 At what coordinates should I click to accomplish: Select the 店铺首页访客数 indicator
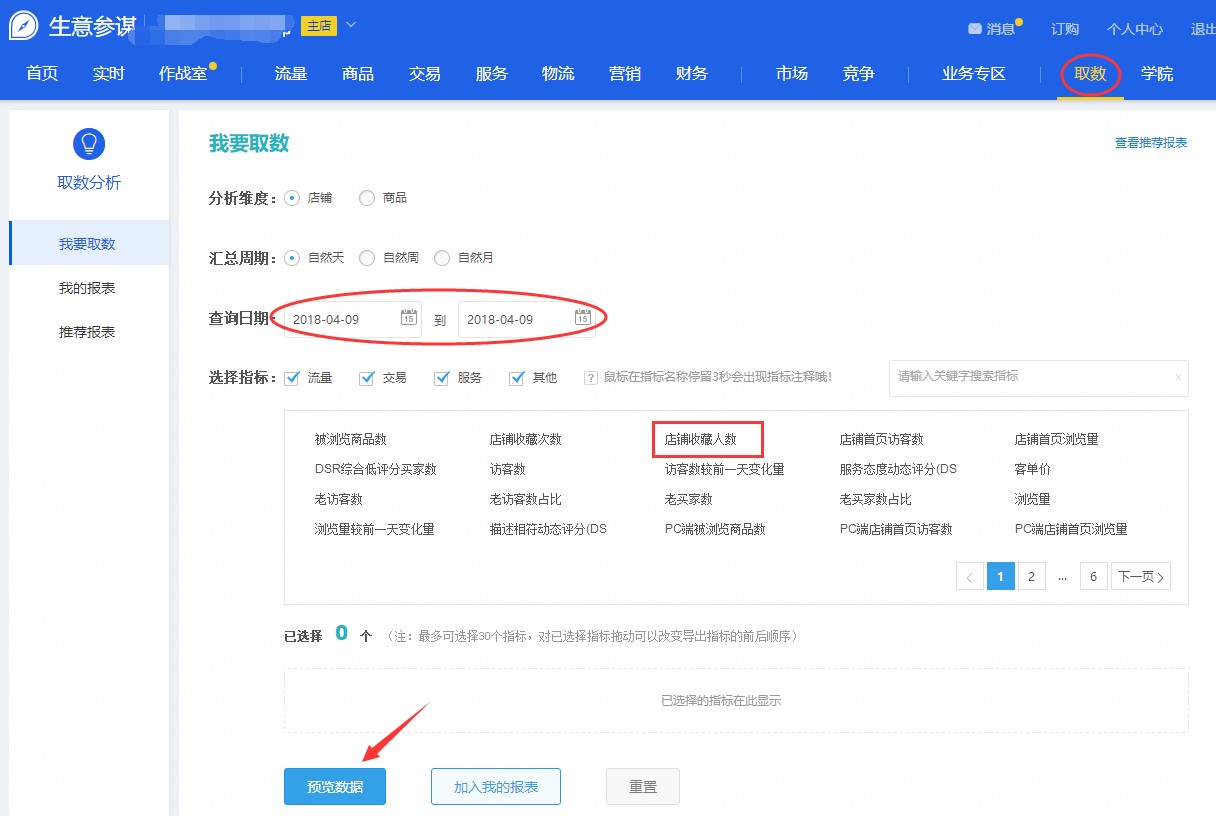tap(882, 439)
